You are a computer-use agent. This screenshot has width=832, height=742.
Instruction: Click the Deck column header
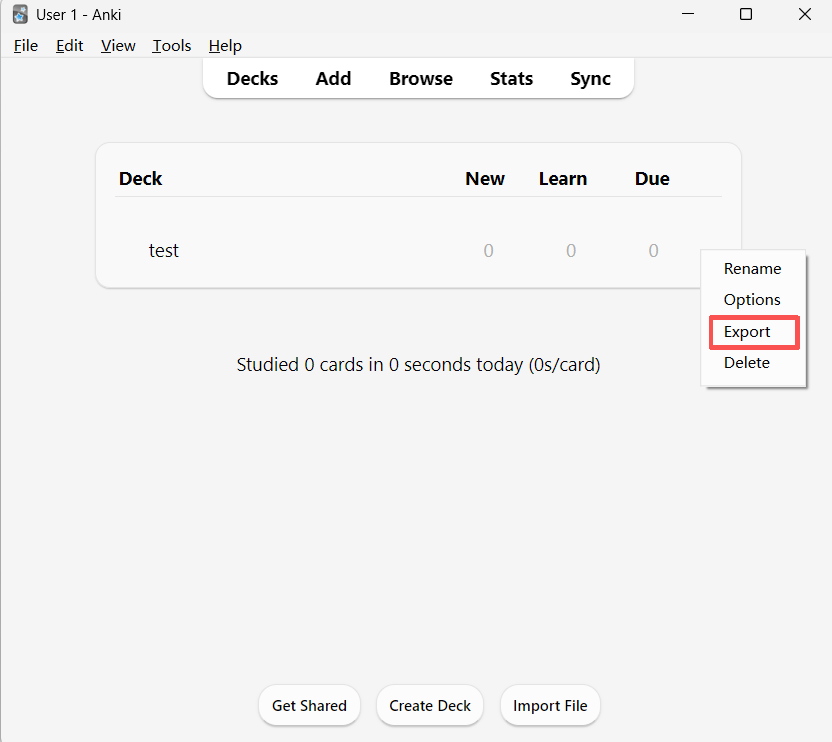pyautogui.click(x=140, y=179)
